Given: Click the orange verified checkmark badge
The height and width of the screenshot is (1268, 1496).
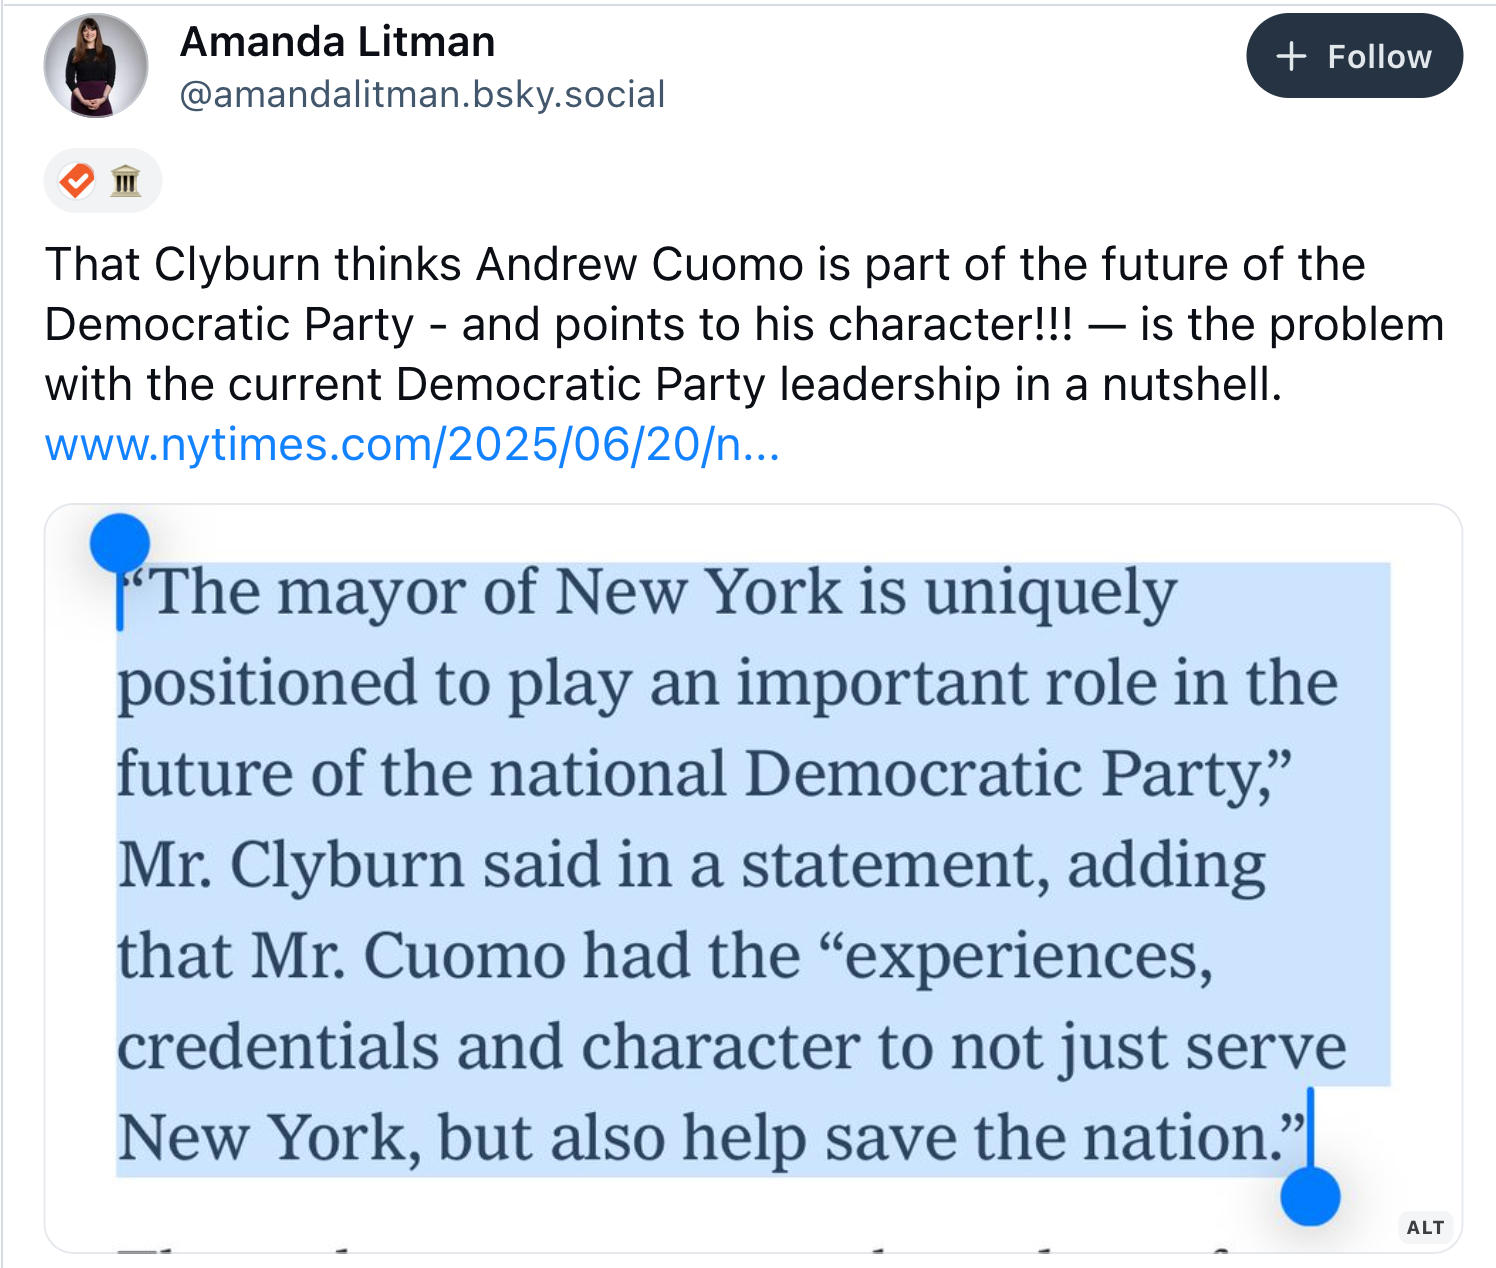Looking at the screenshot, I should (x=77, y=181).
